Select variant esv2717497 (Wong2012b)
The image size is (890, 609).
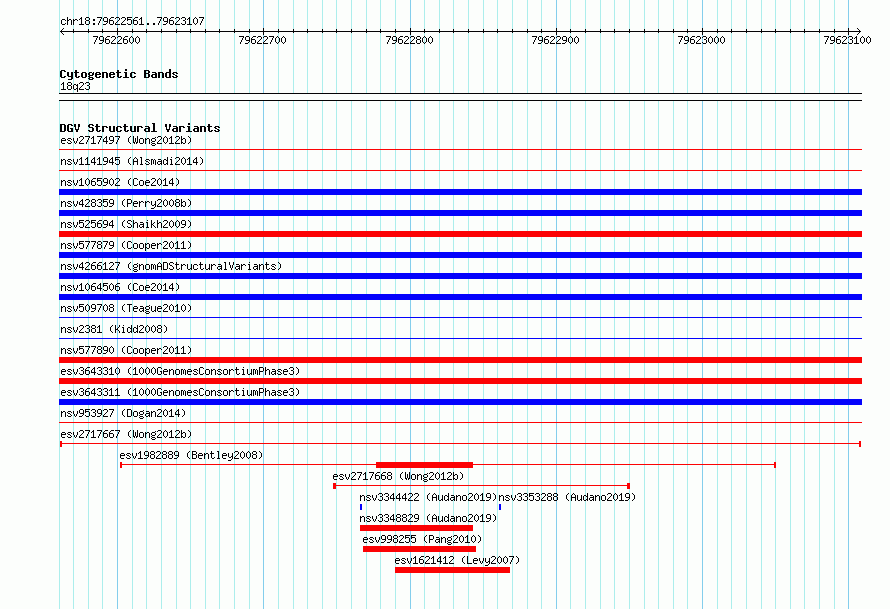pos(126,140)
